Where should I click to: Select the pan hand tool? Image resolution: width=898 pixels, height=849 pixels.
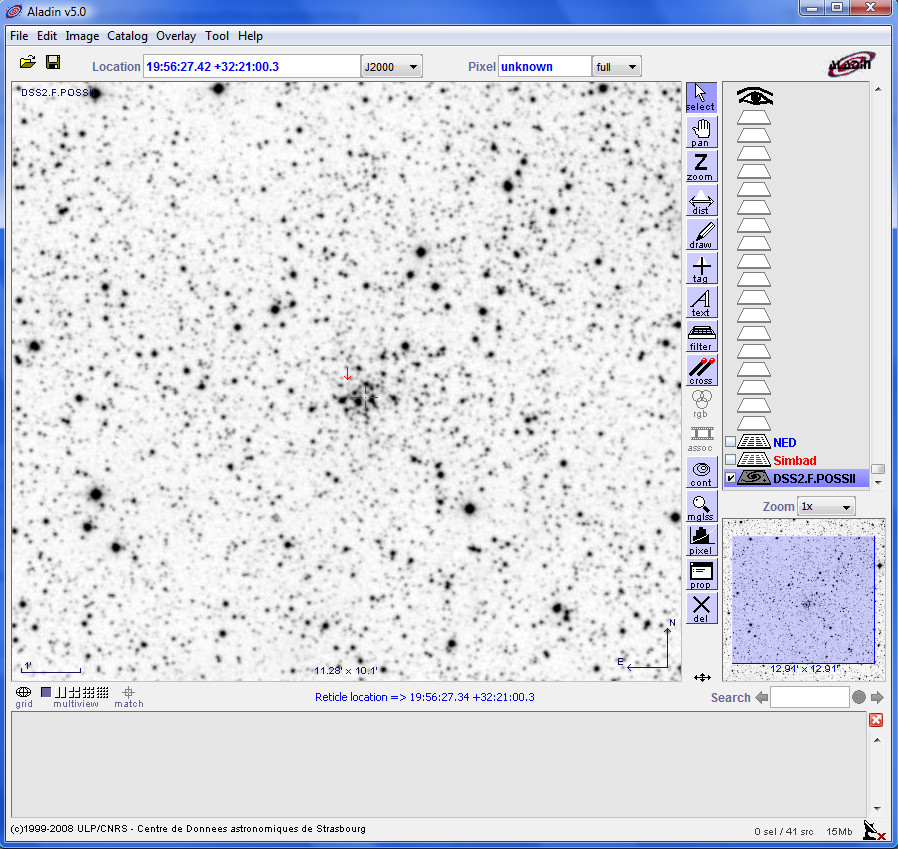(701, 132)
